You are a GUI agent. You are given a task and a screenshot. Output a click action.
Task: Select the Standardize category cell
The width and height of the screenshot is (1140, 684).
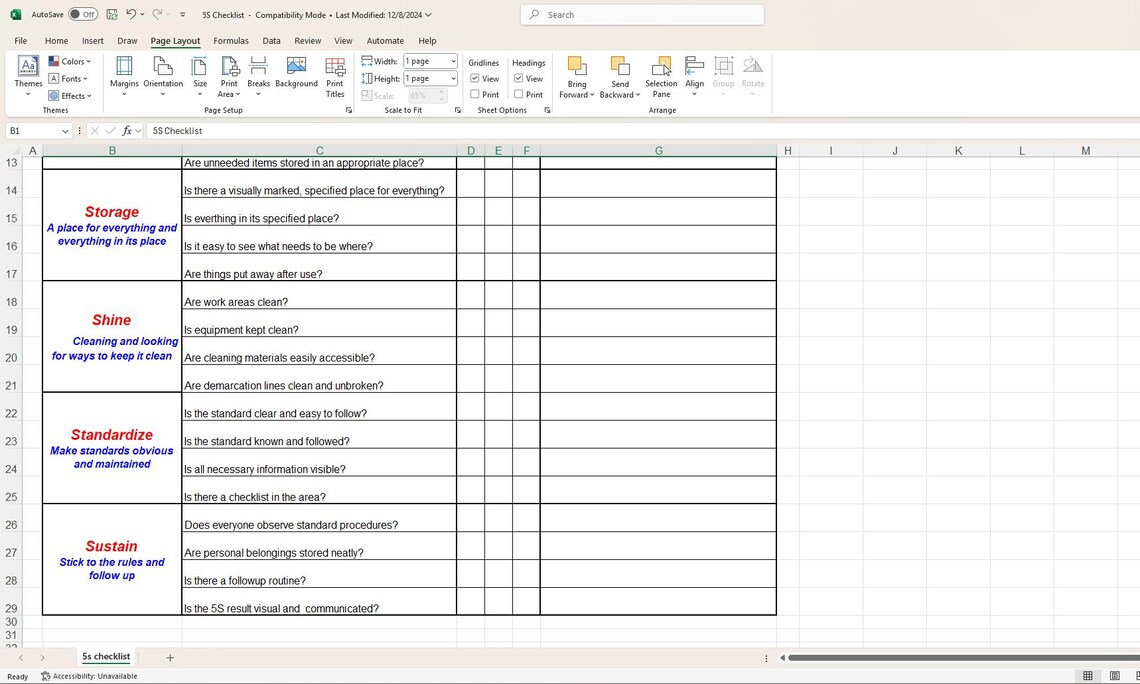pos(112,448)
